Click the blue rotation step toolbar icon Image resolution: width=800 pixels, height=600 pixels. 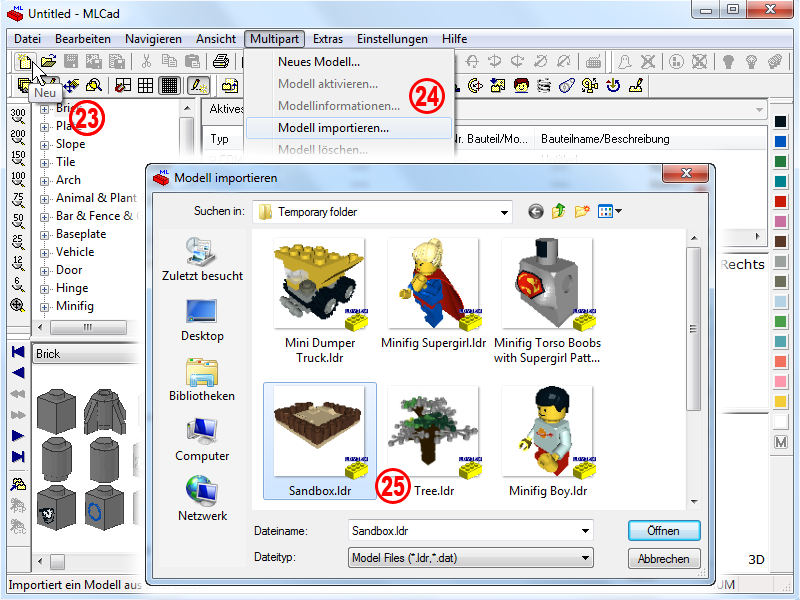click(613, 85)
